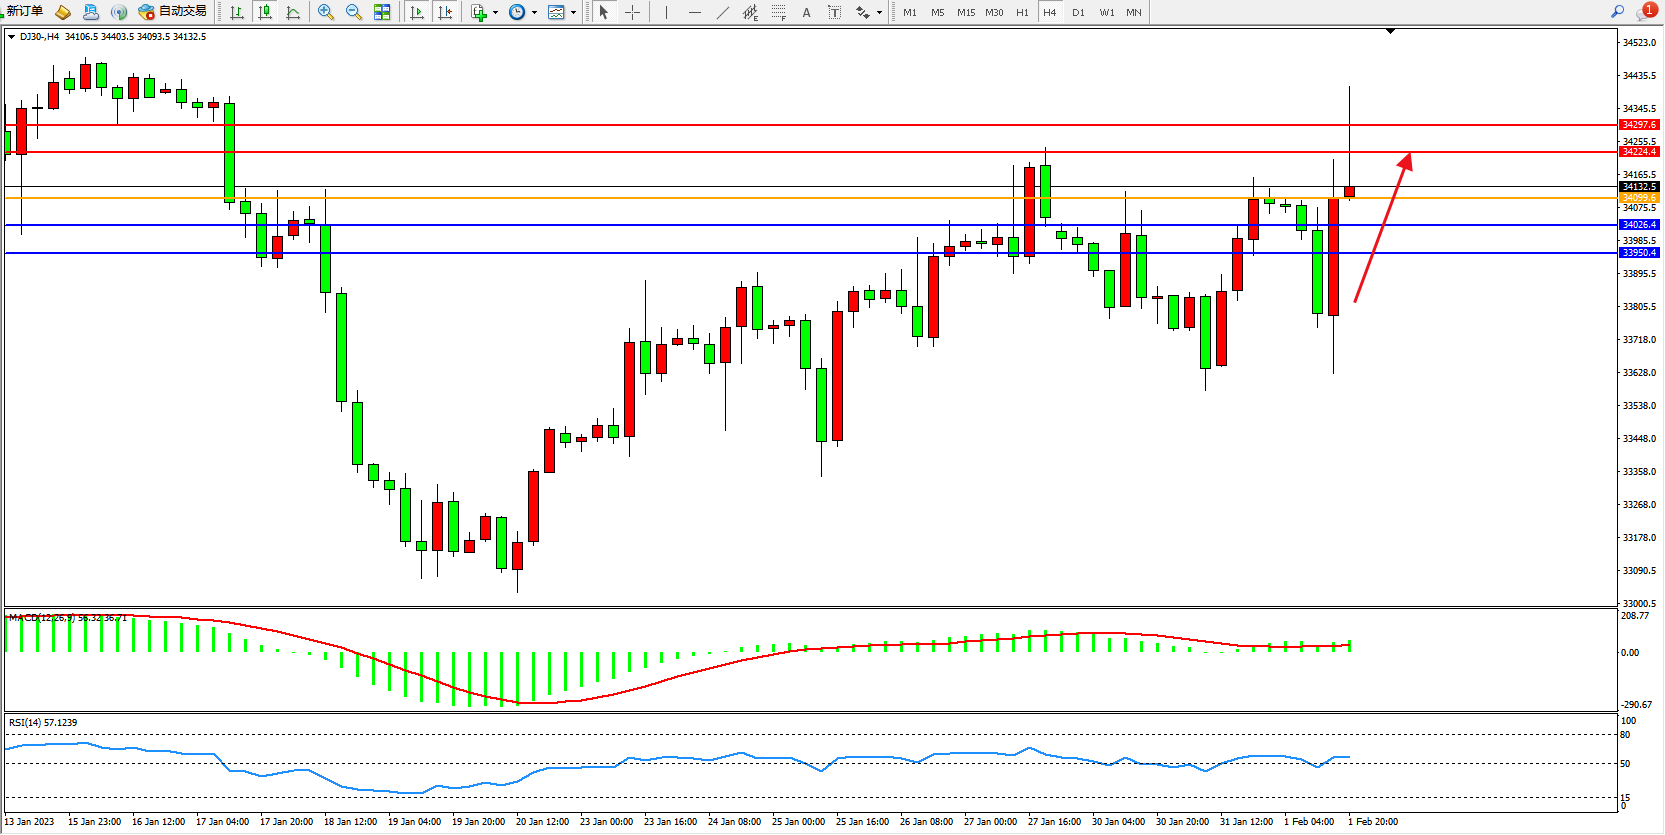Open the search magnifier in top right
The image size is (1665, 835).
[x=1617, y=12]
